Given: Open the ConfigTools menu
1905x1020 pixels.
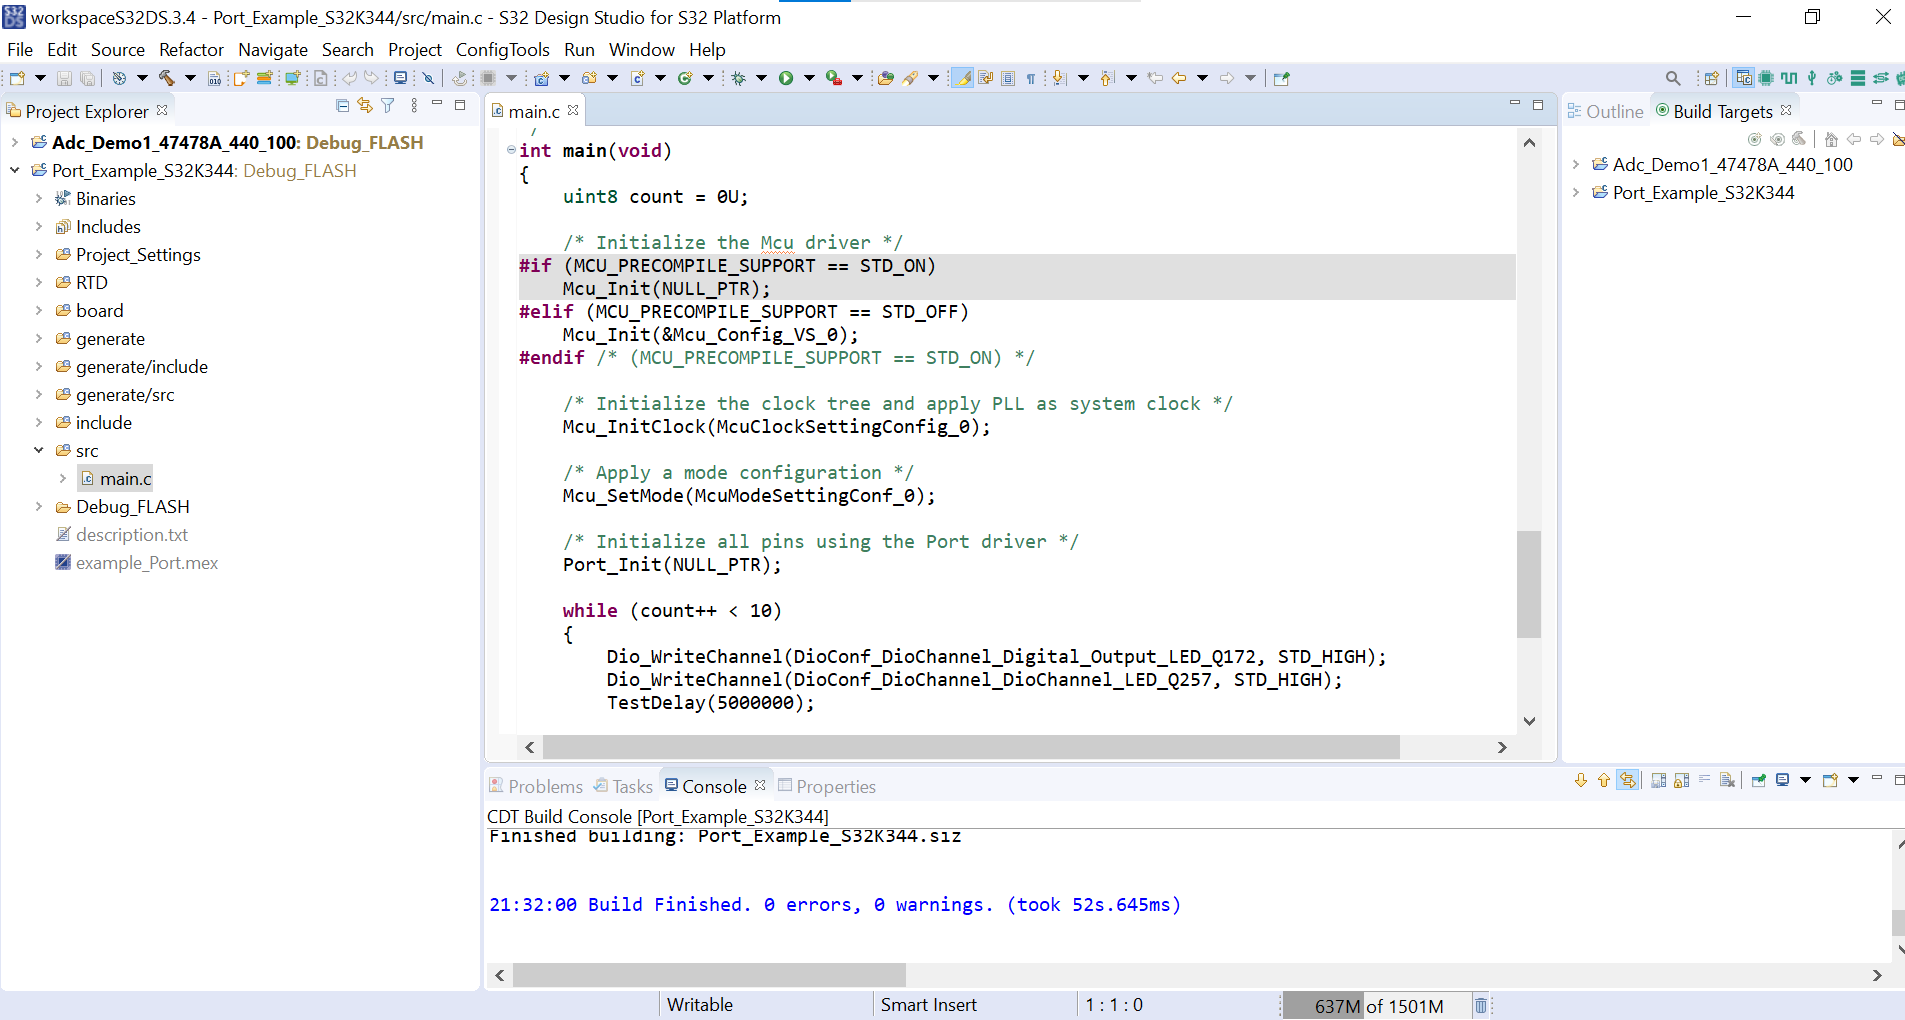Looking at the screenshot, I should pos(503,49).
